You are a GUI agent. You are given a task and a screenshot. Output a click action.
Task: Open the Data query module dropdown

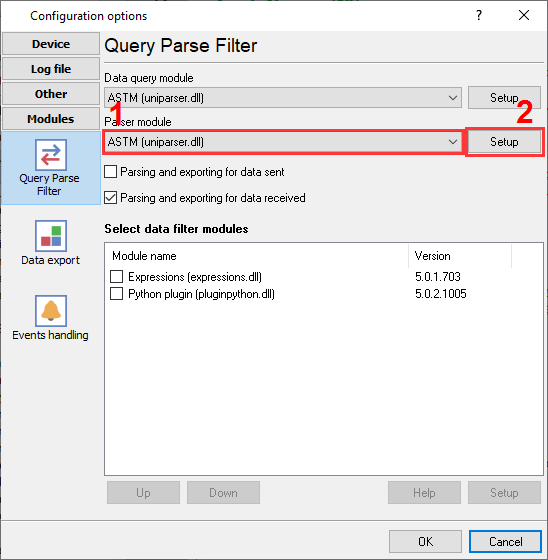click(283, 98)
